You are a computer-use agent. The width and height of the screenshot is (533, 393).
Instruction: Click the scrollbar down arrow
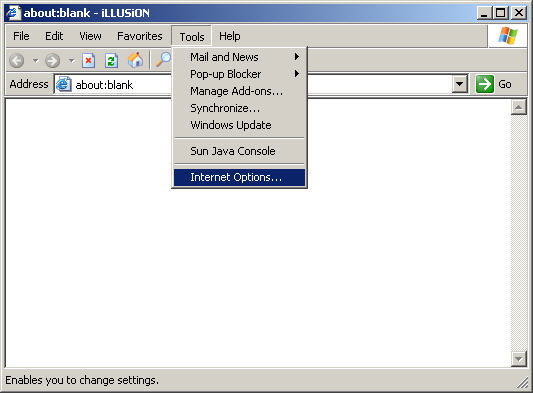(x=518, y=359)
